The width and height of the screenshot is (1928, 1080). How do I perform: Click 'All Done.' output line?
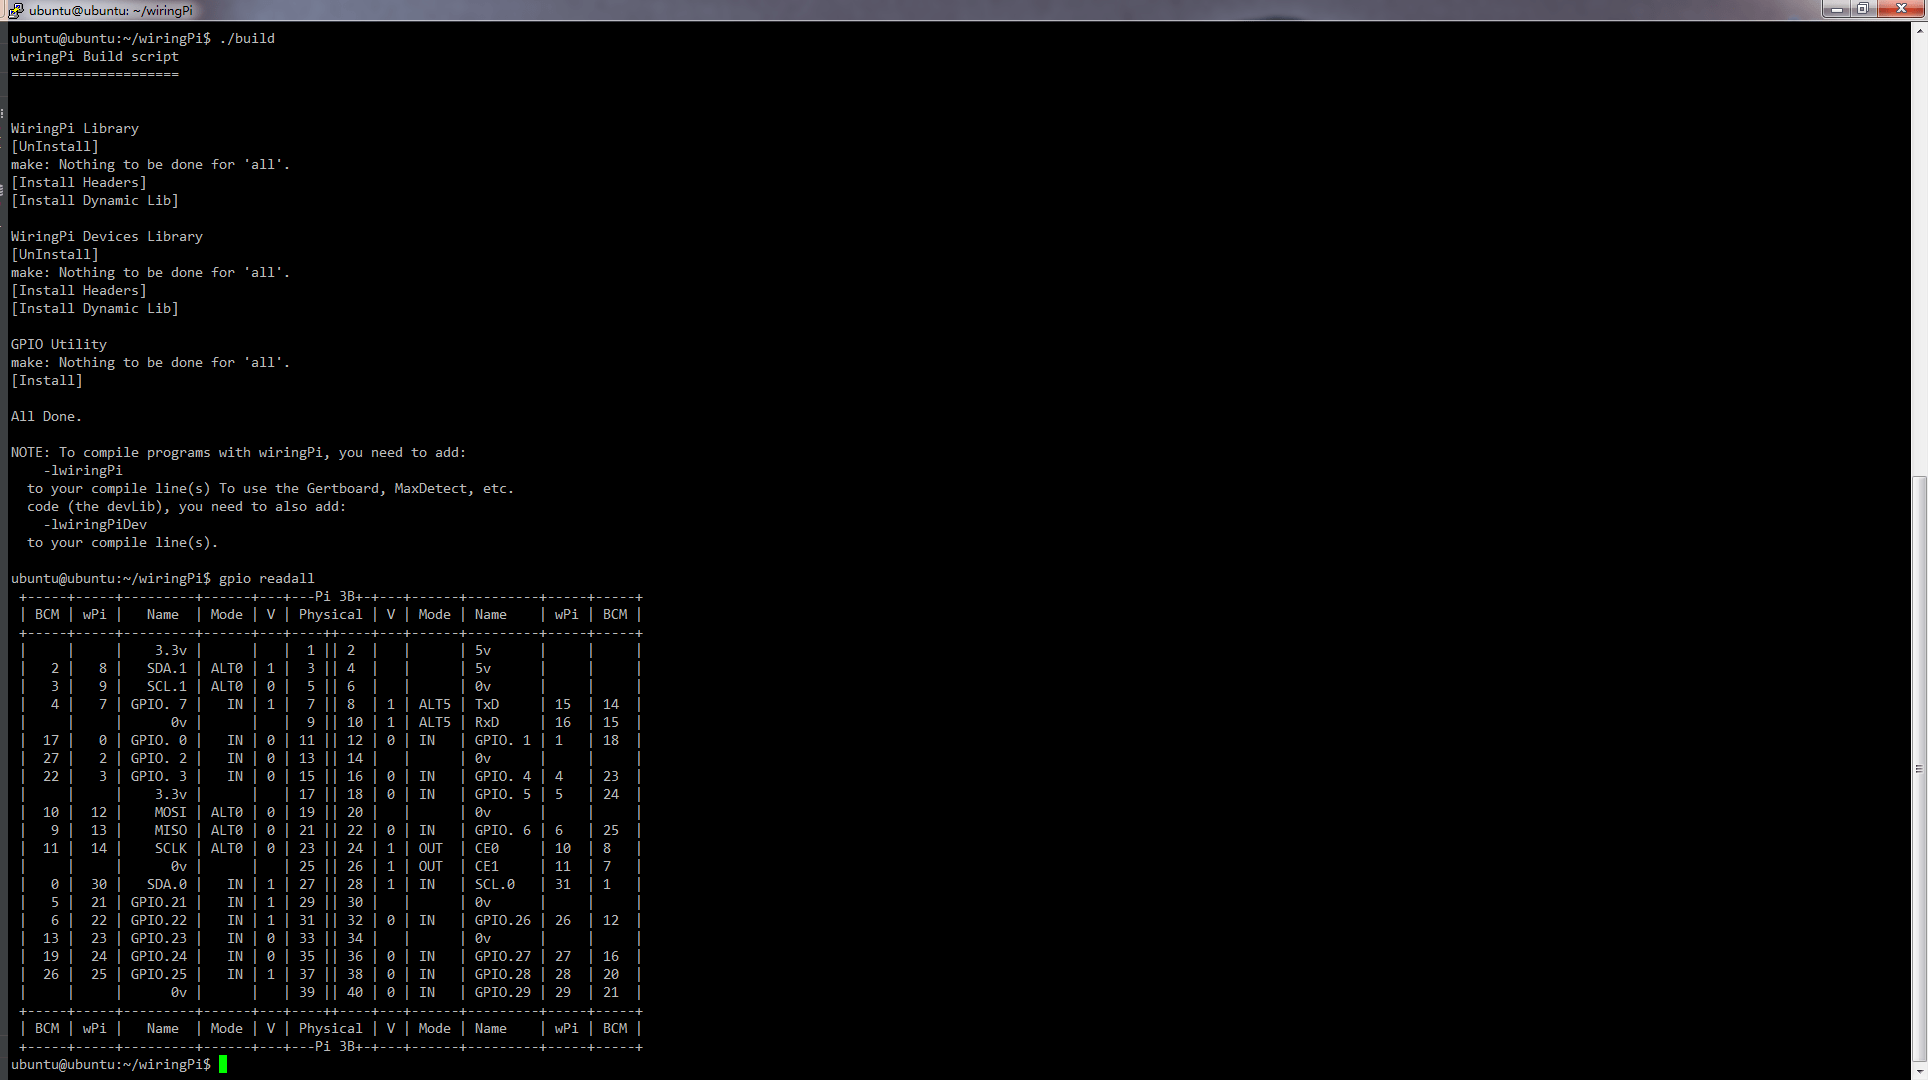(x=46, y=416)
